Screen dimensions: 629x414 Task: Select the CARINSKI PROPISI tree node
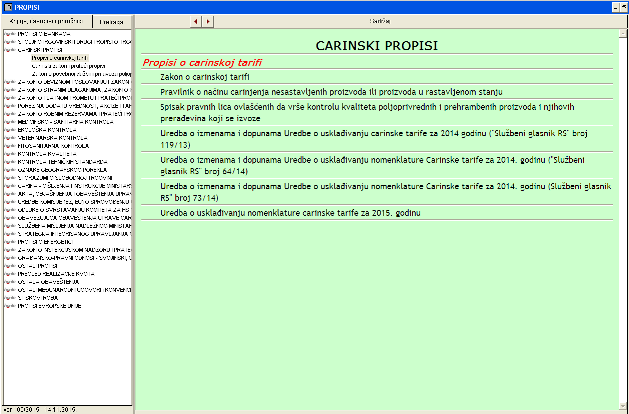tap(40, 50)
